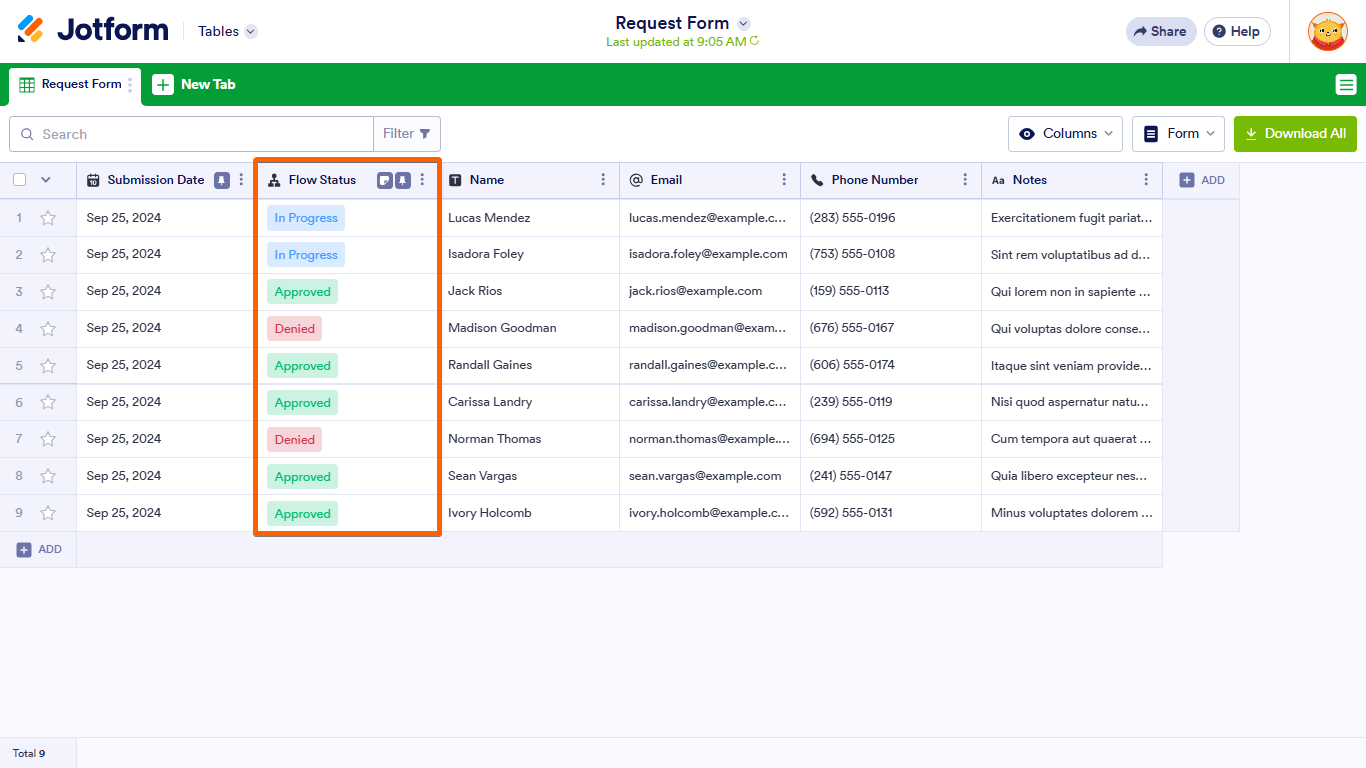Screen dimensions: 1366x768
Task: Click the Submission Date column header label
Action: (x=156, y=180)
